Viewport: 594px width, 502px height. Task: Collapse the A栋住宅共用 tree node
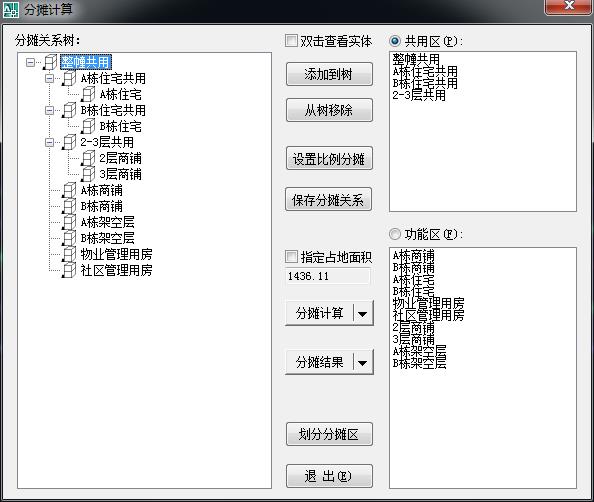[x=49, y=78]
